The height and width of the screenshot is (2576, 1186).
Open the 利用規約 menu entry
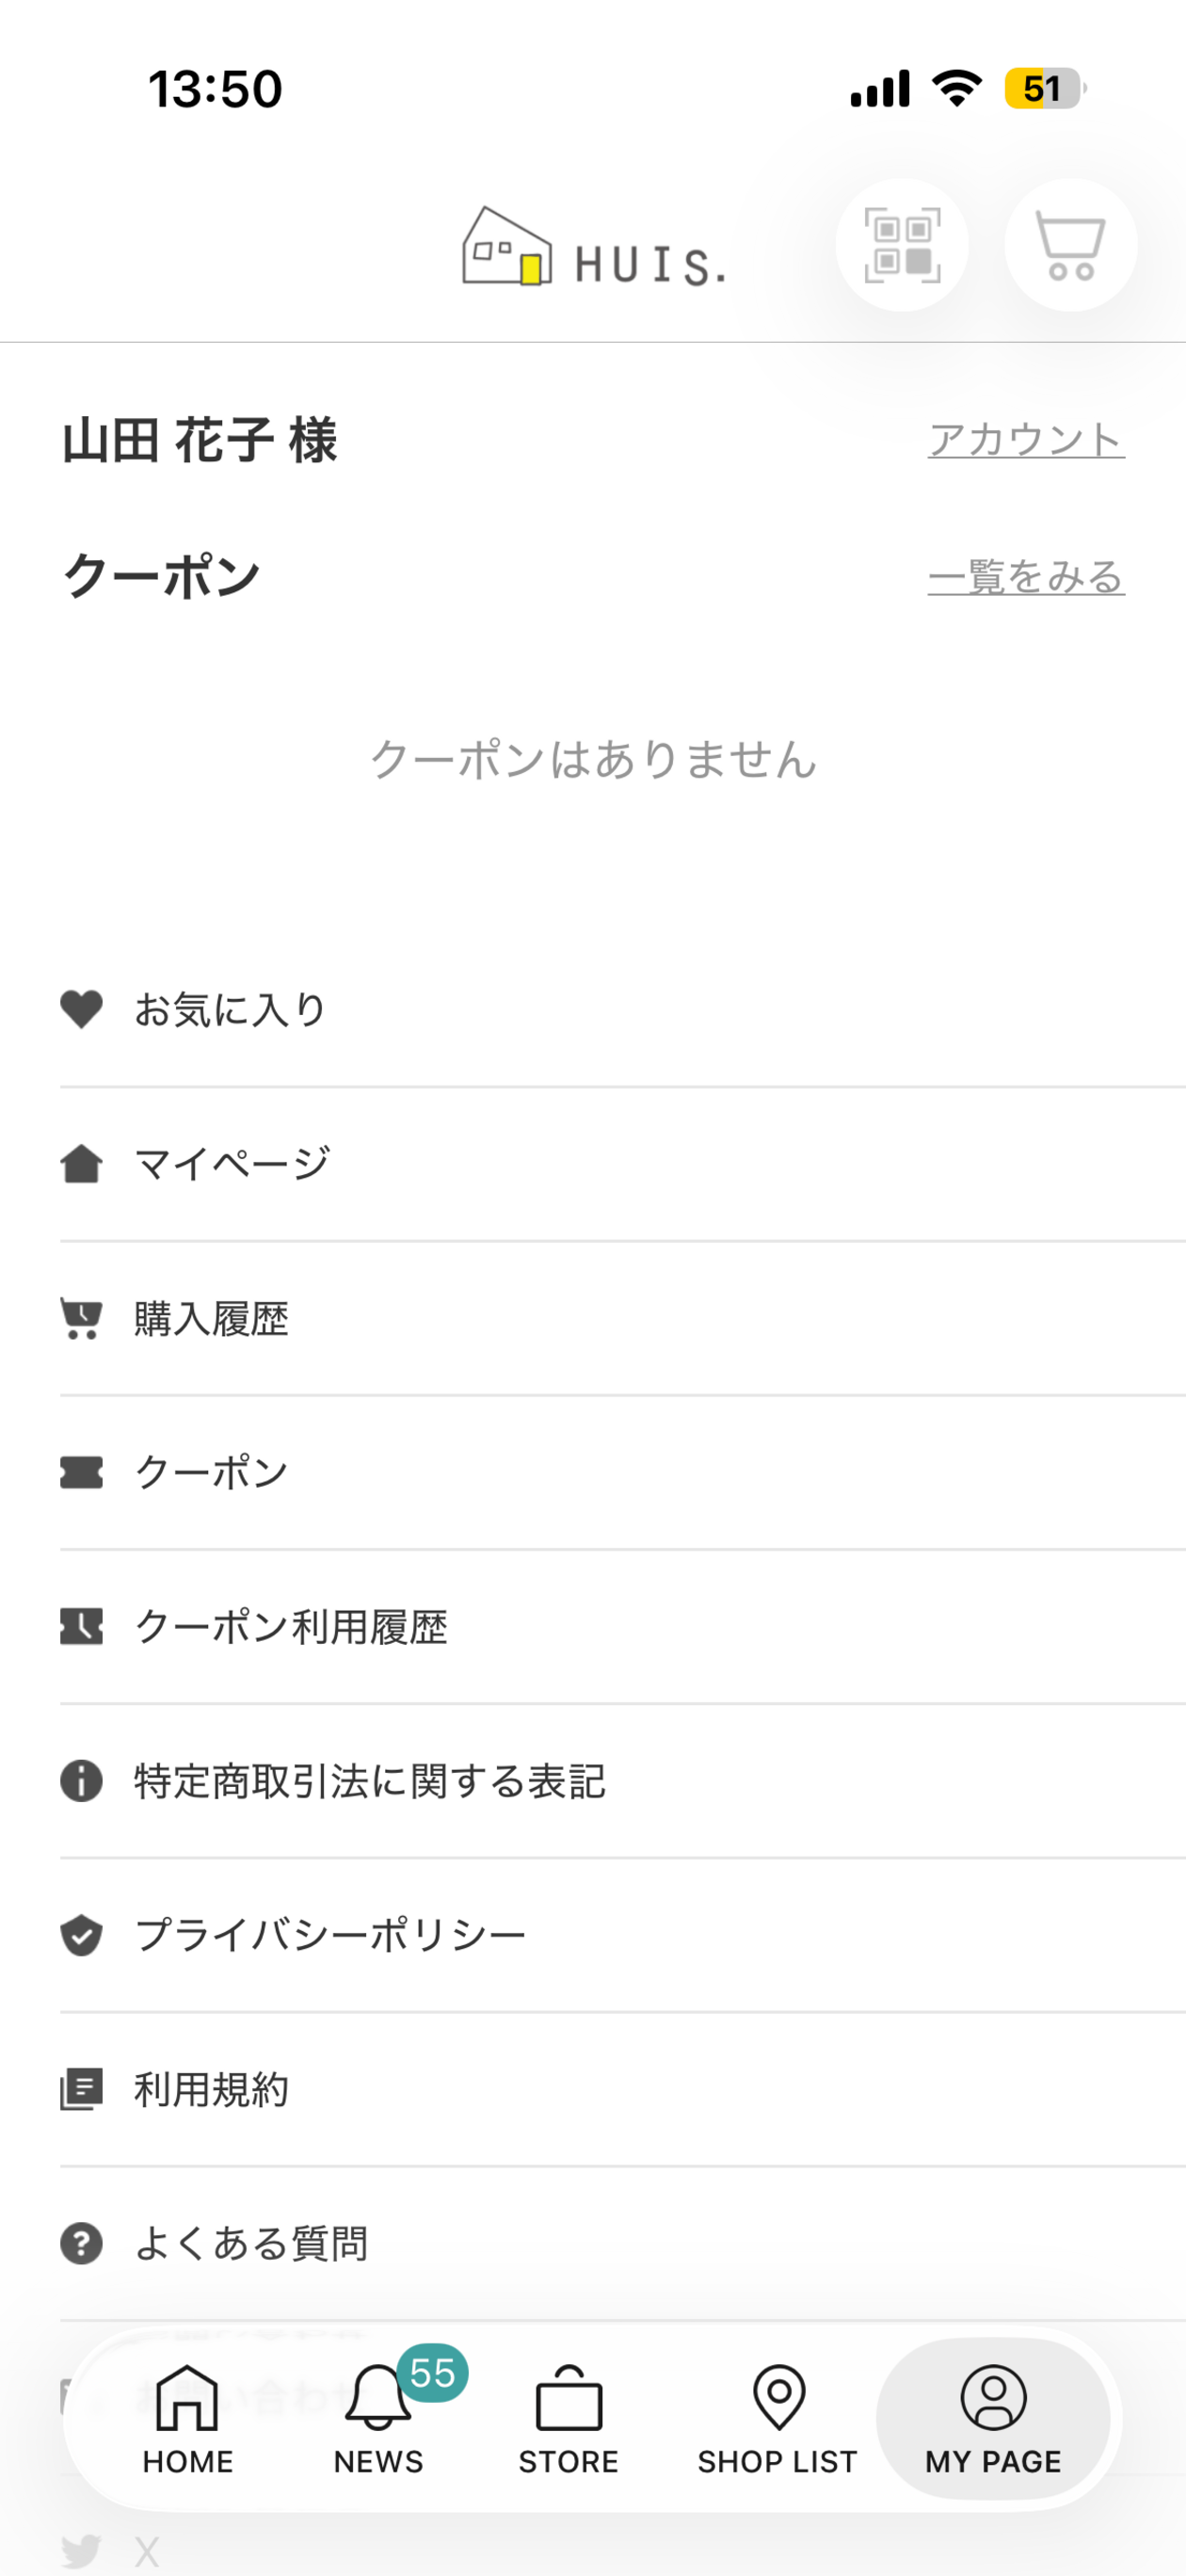(x=623, y=2090)
